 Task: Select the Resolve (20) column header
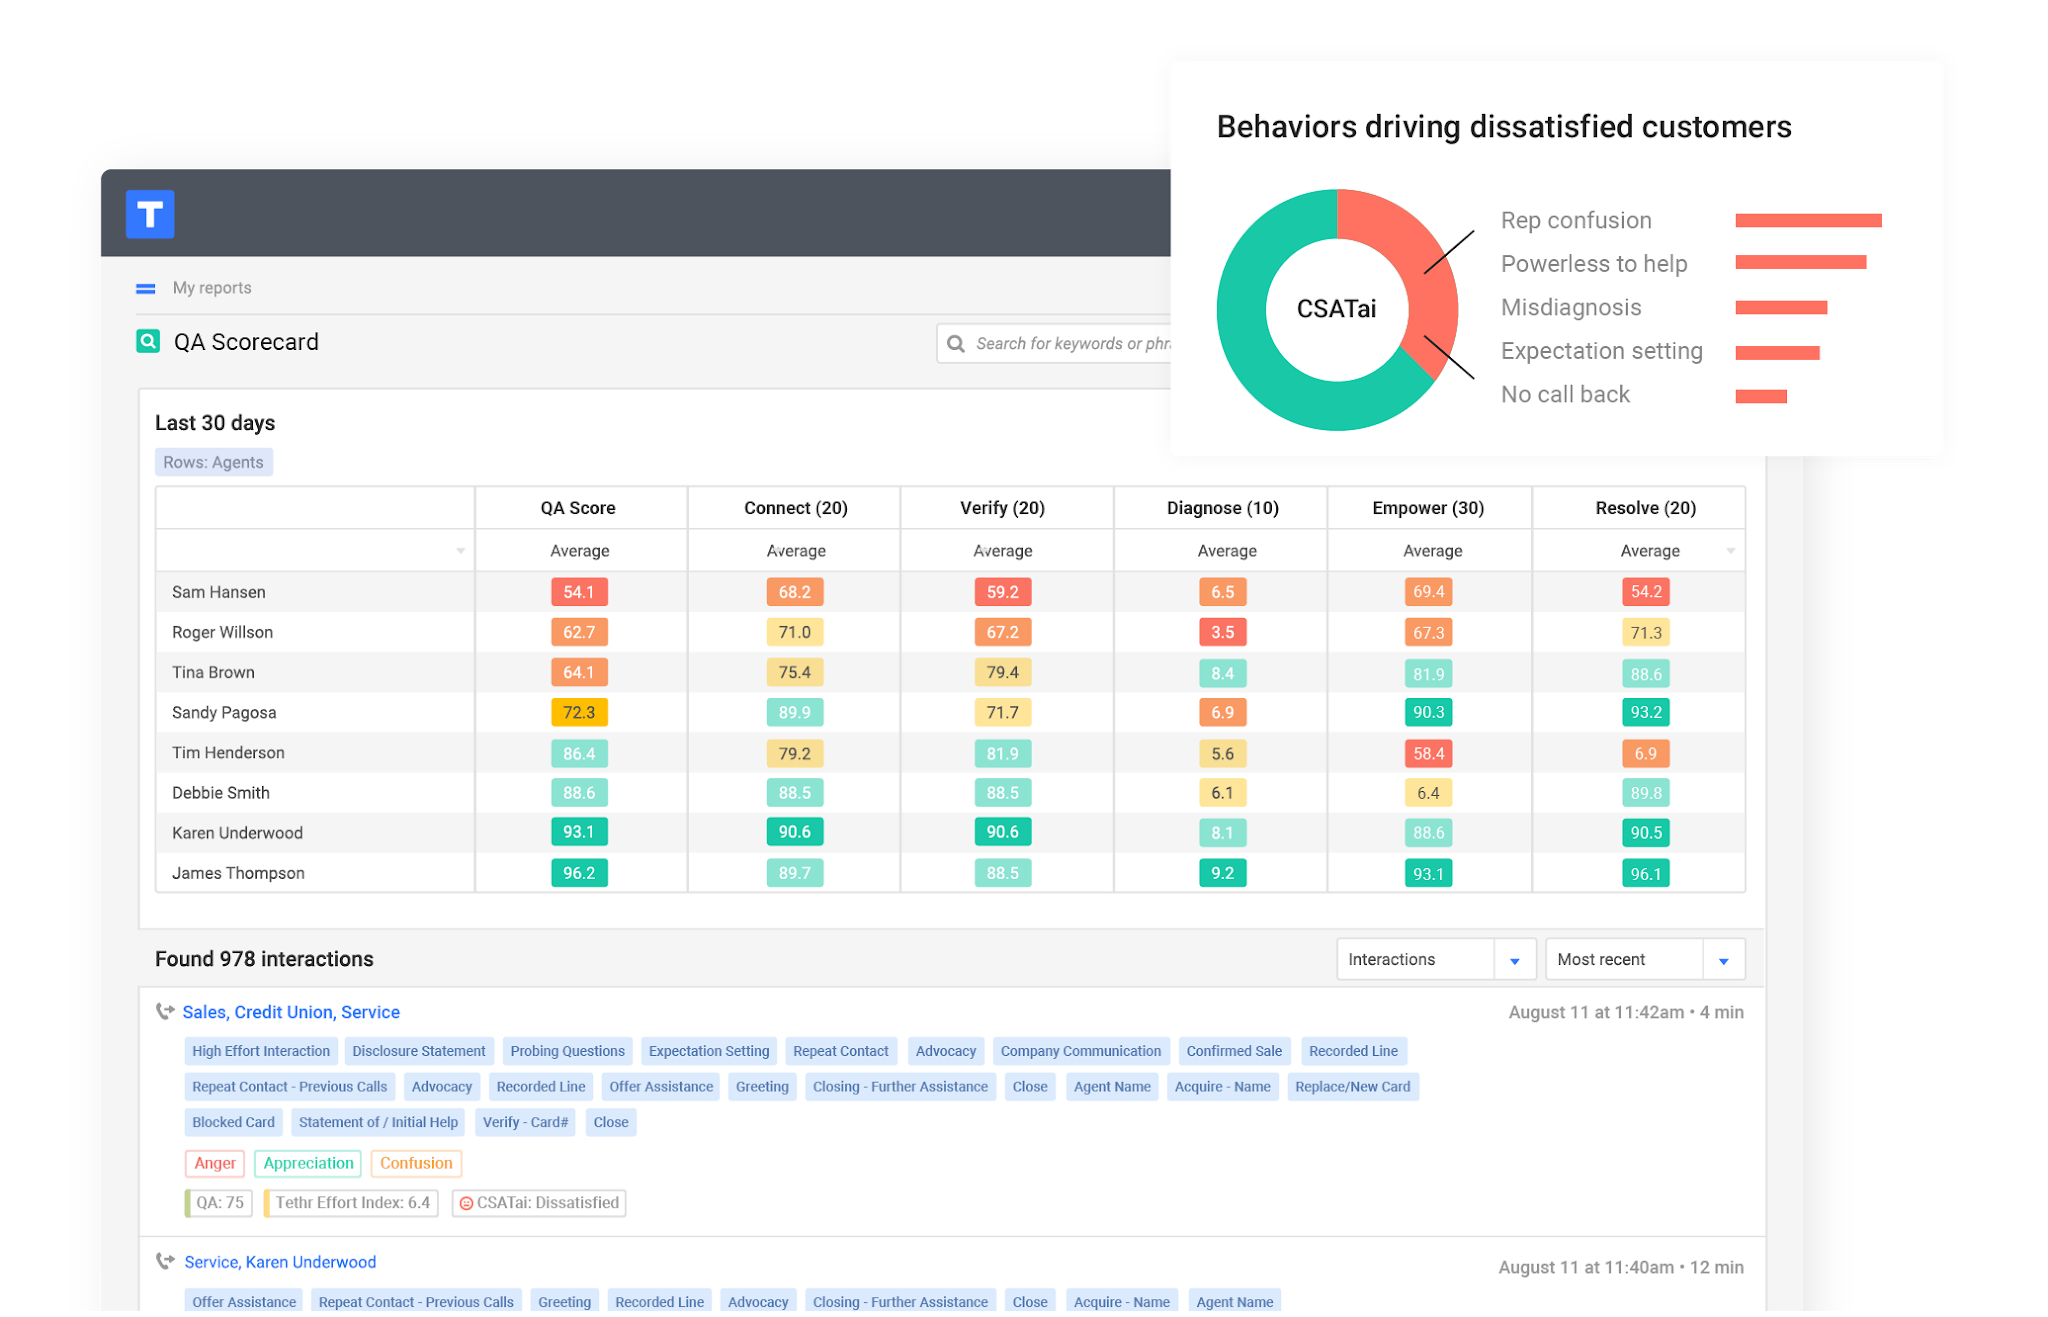1646,509
